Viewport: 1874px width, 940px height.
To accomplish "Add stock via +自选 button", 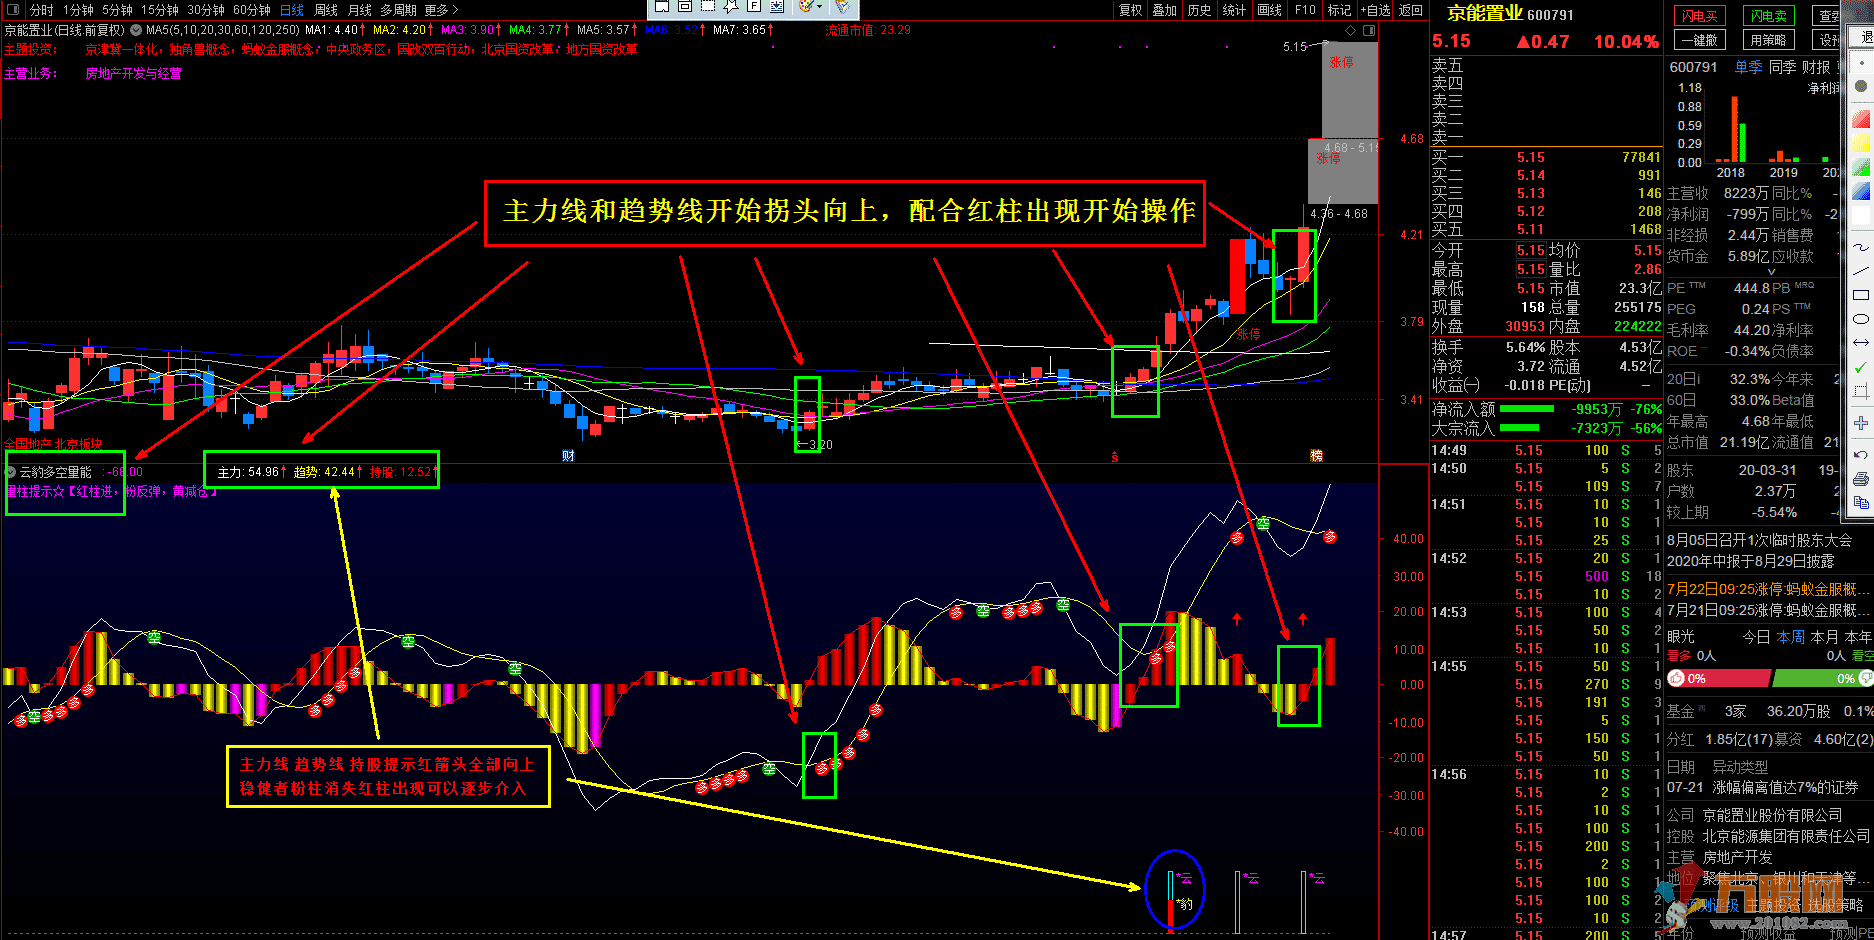I will 1375,10.
